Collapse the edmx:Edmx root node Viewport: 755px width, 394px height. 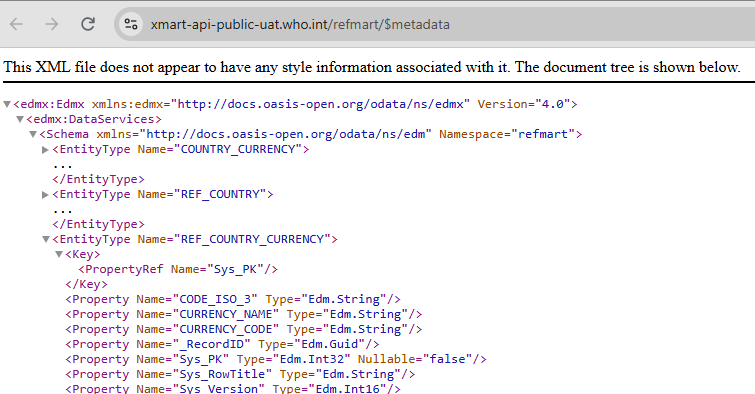[7, 105]
